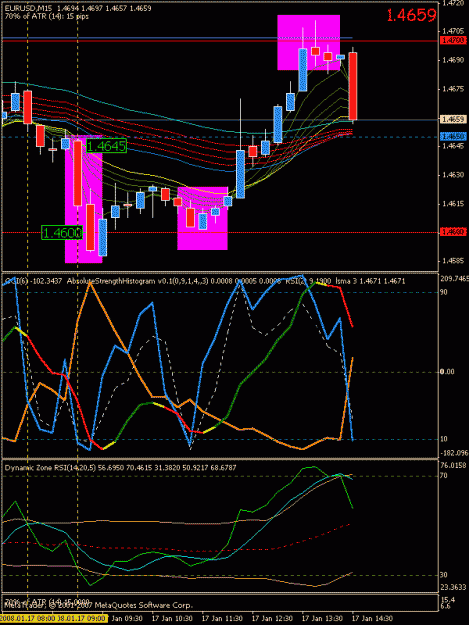The image size is (469, 625).
Task: Click the "17 Jan 13:30" time axis label
Action: [x=322, y=619]
